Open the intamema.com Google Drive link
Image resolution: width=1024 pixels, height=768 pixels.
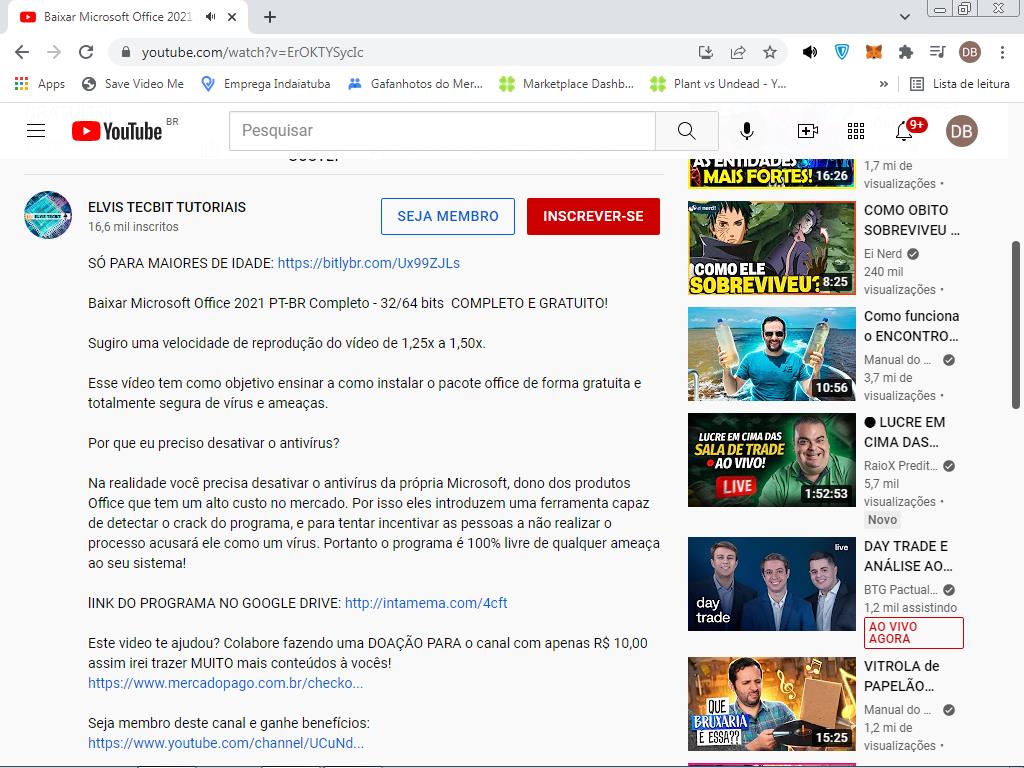(426, 603)
